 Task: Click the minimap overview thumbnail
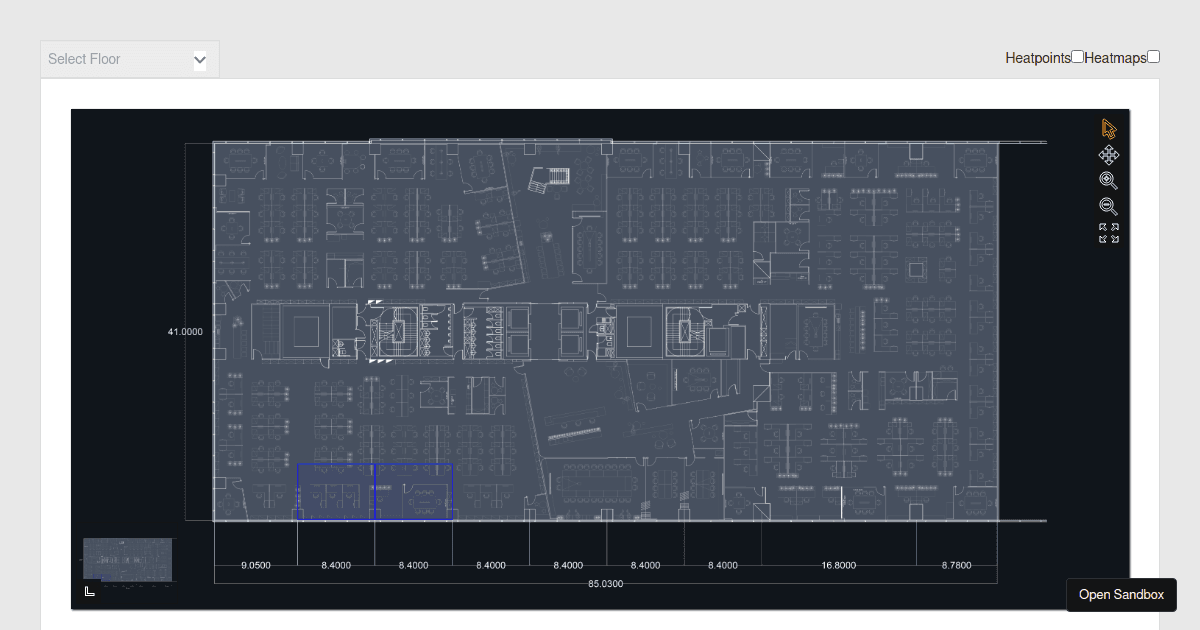tap(127, 559)
